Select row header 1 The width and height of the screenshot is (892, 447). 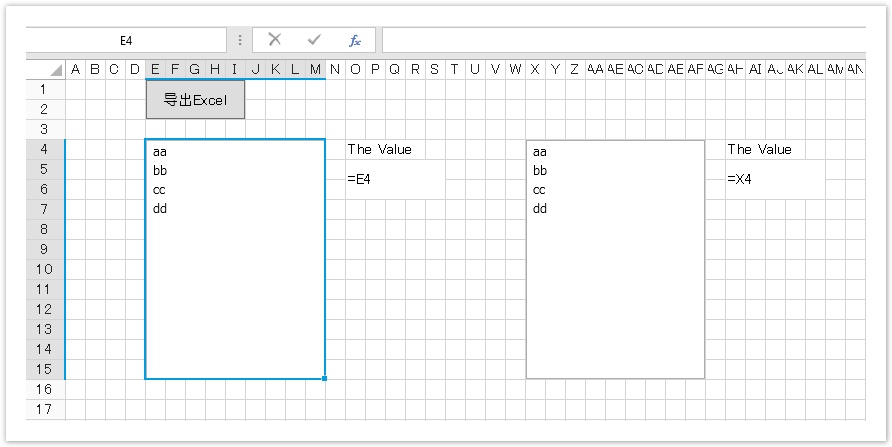pos(43,89)
